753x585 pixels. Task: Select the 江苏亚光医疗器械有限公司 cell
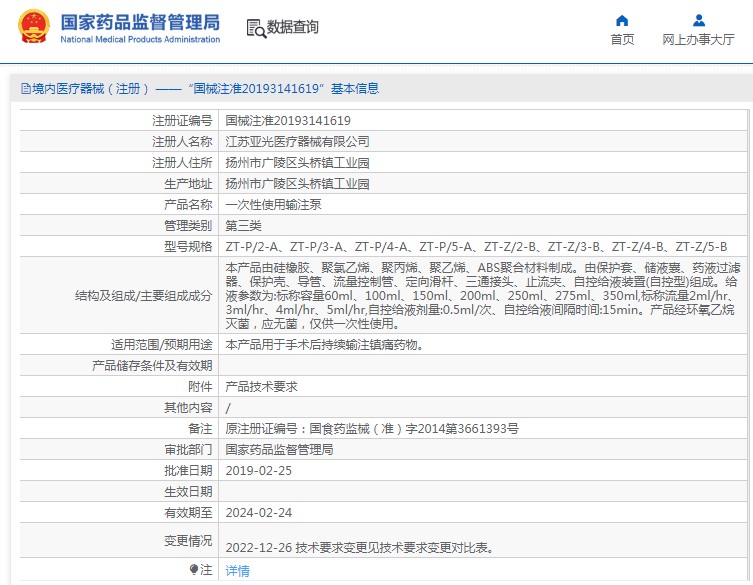pyautogui.click(x=297, y=142)
